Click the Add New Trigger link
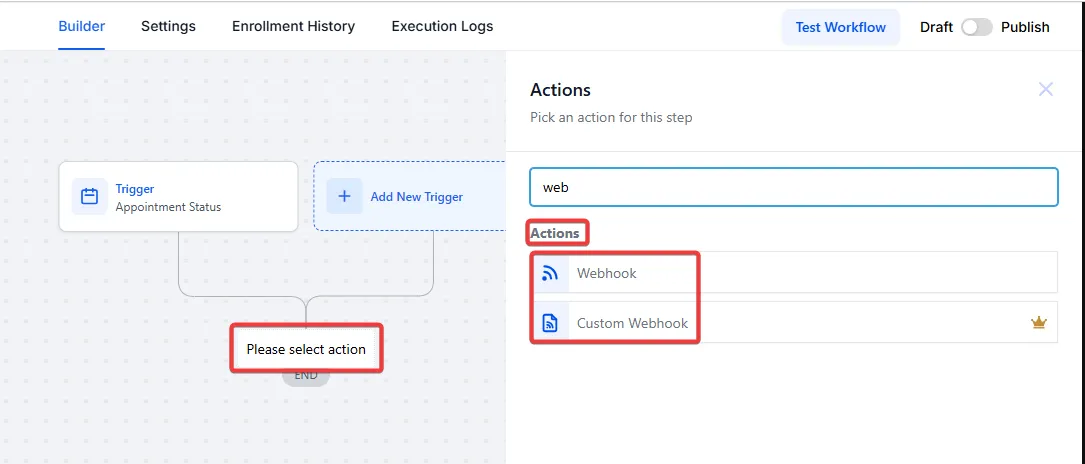Screen dimensions: 1085x464 coord(416,197)
